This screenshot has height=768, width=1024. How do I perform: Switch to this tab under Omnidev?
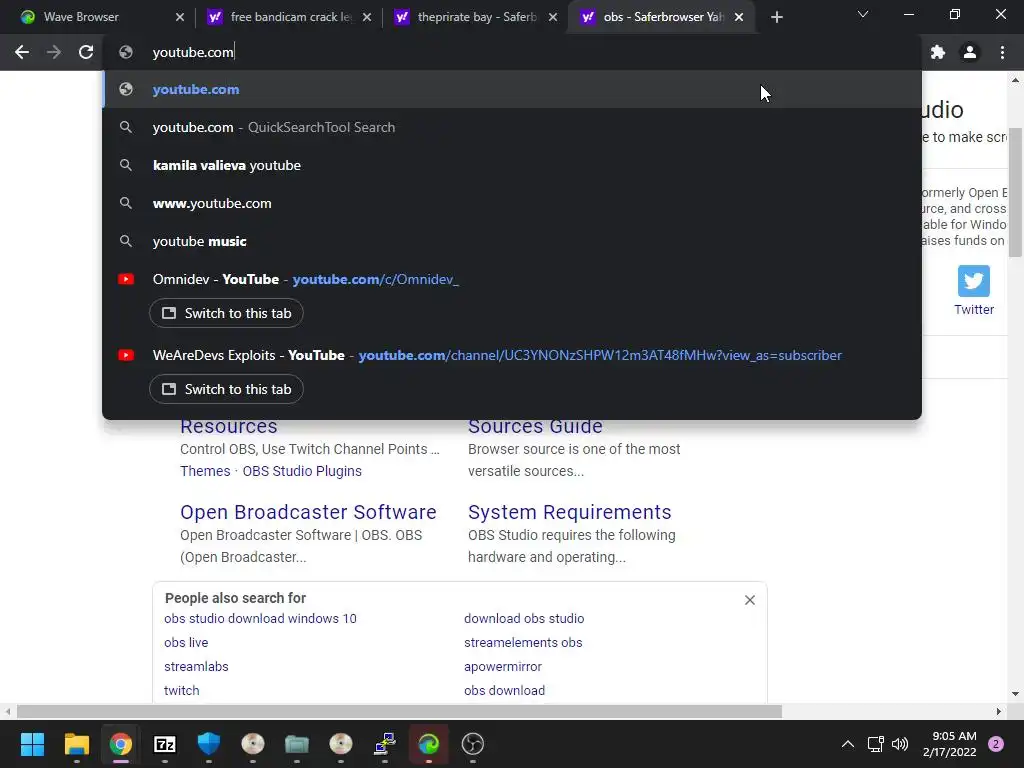pos(226,313)
